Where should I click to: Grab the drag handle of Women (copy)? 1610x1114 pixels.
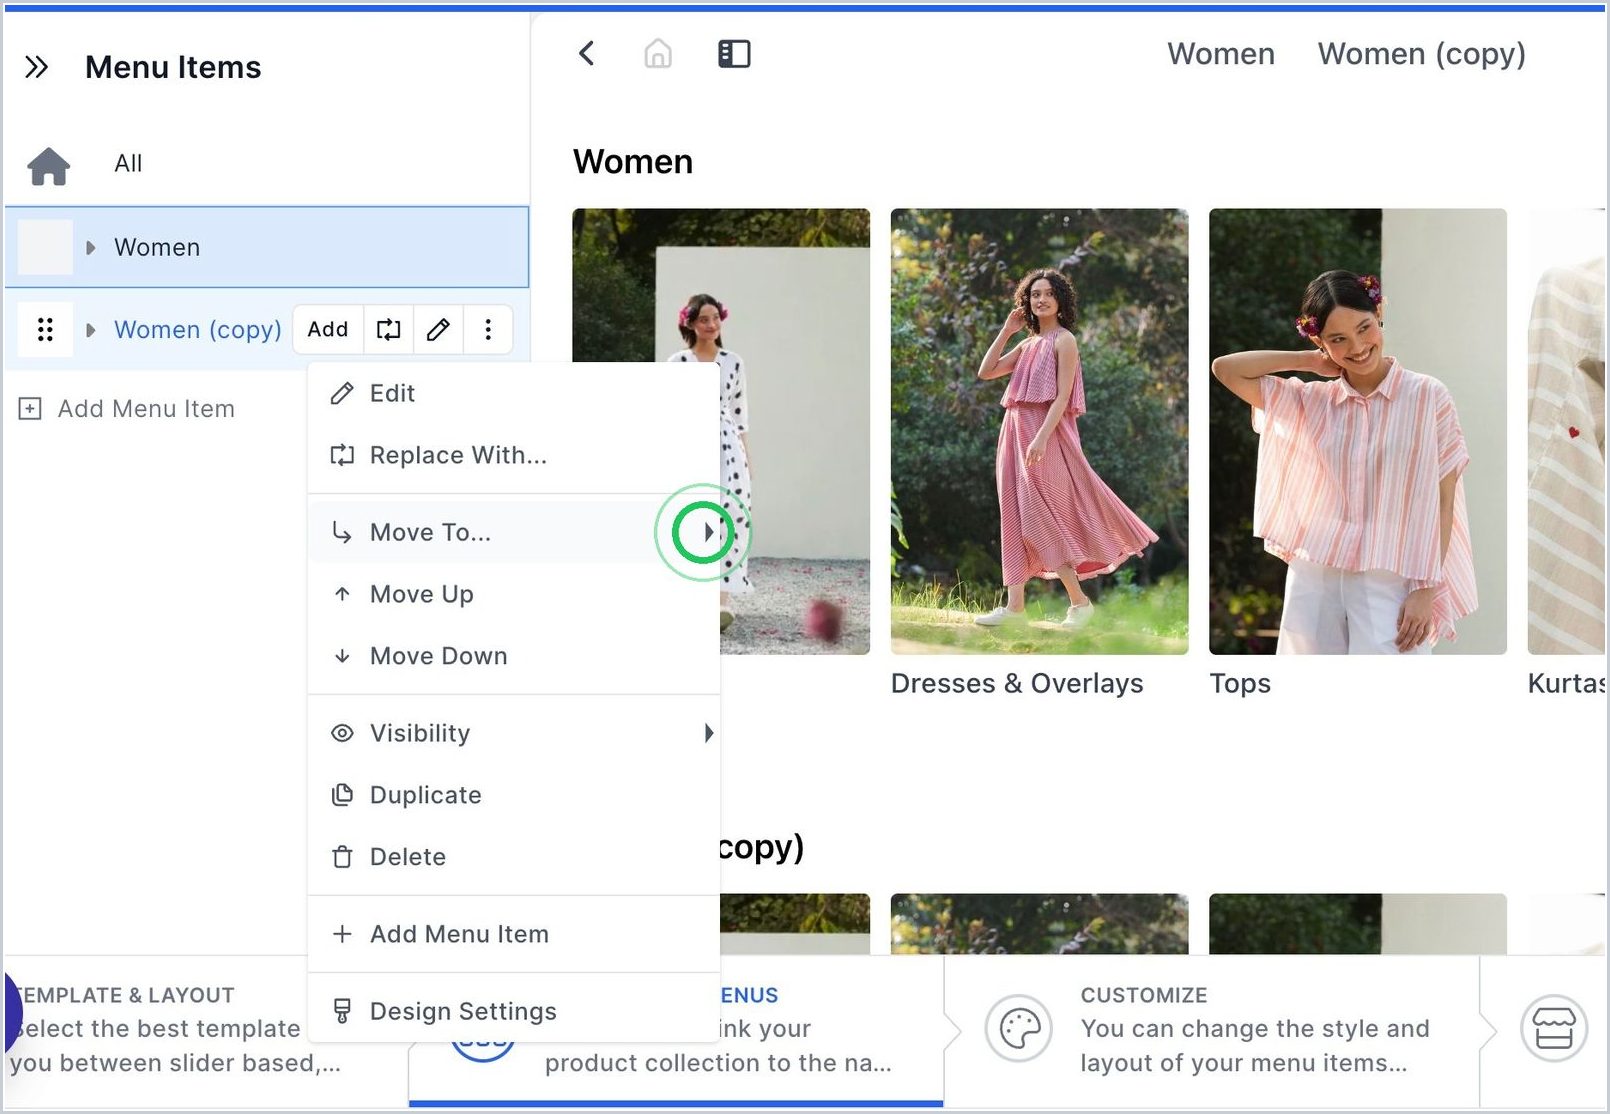point(45,330)
